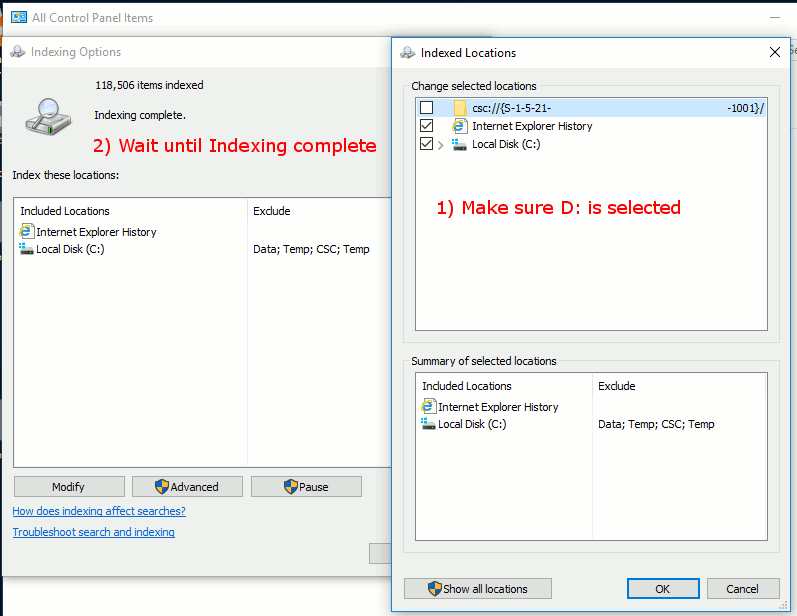Click Internet Explorer History icon in locations tree
This screenshot has height=616, width=797.
pyautogui.click(x=459, y=126)
